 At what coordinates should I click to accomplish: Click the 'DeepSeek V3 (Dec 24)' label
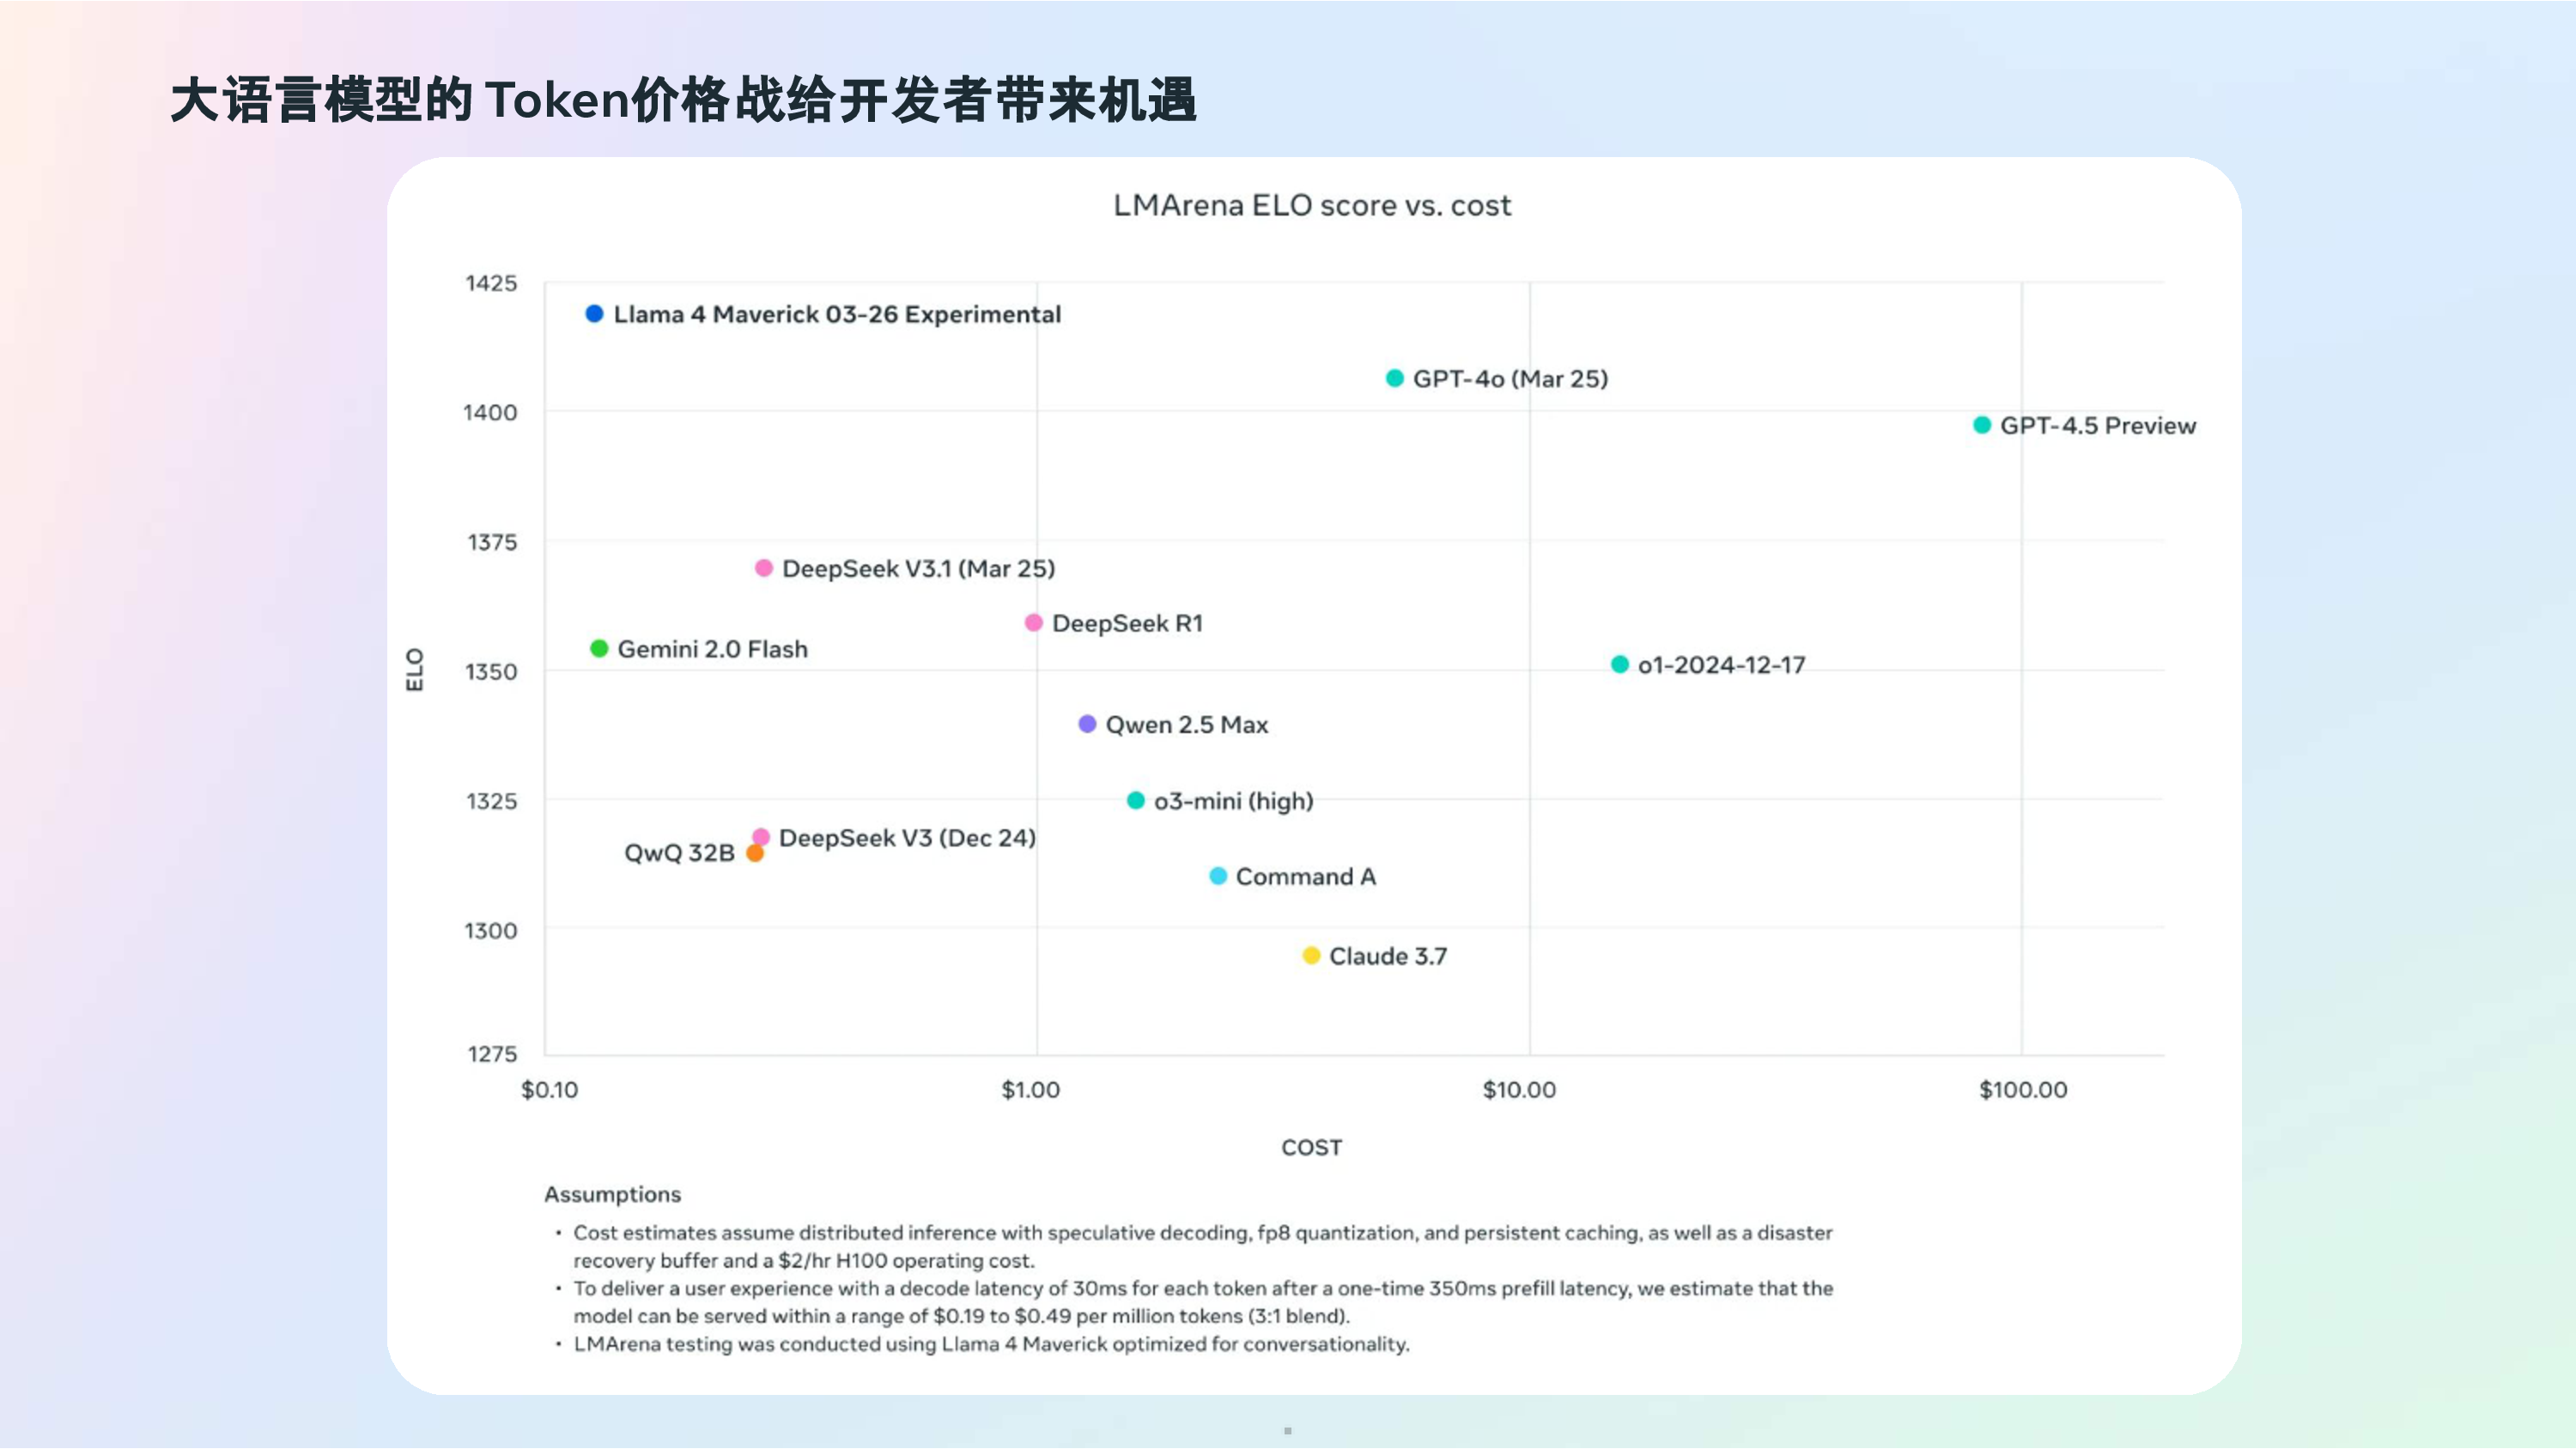click(907, 838)
